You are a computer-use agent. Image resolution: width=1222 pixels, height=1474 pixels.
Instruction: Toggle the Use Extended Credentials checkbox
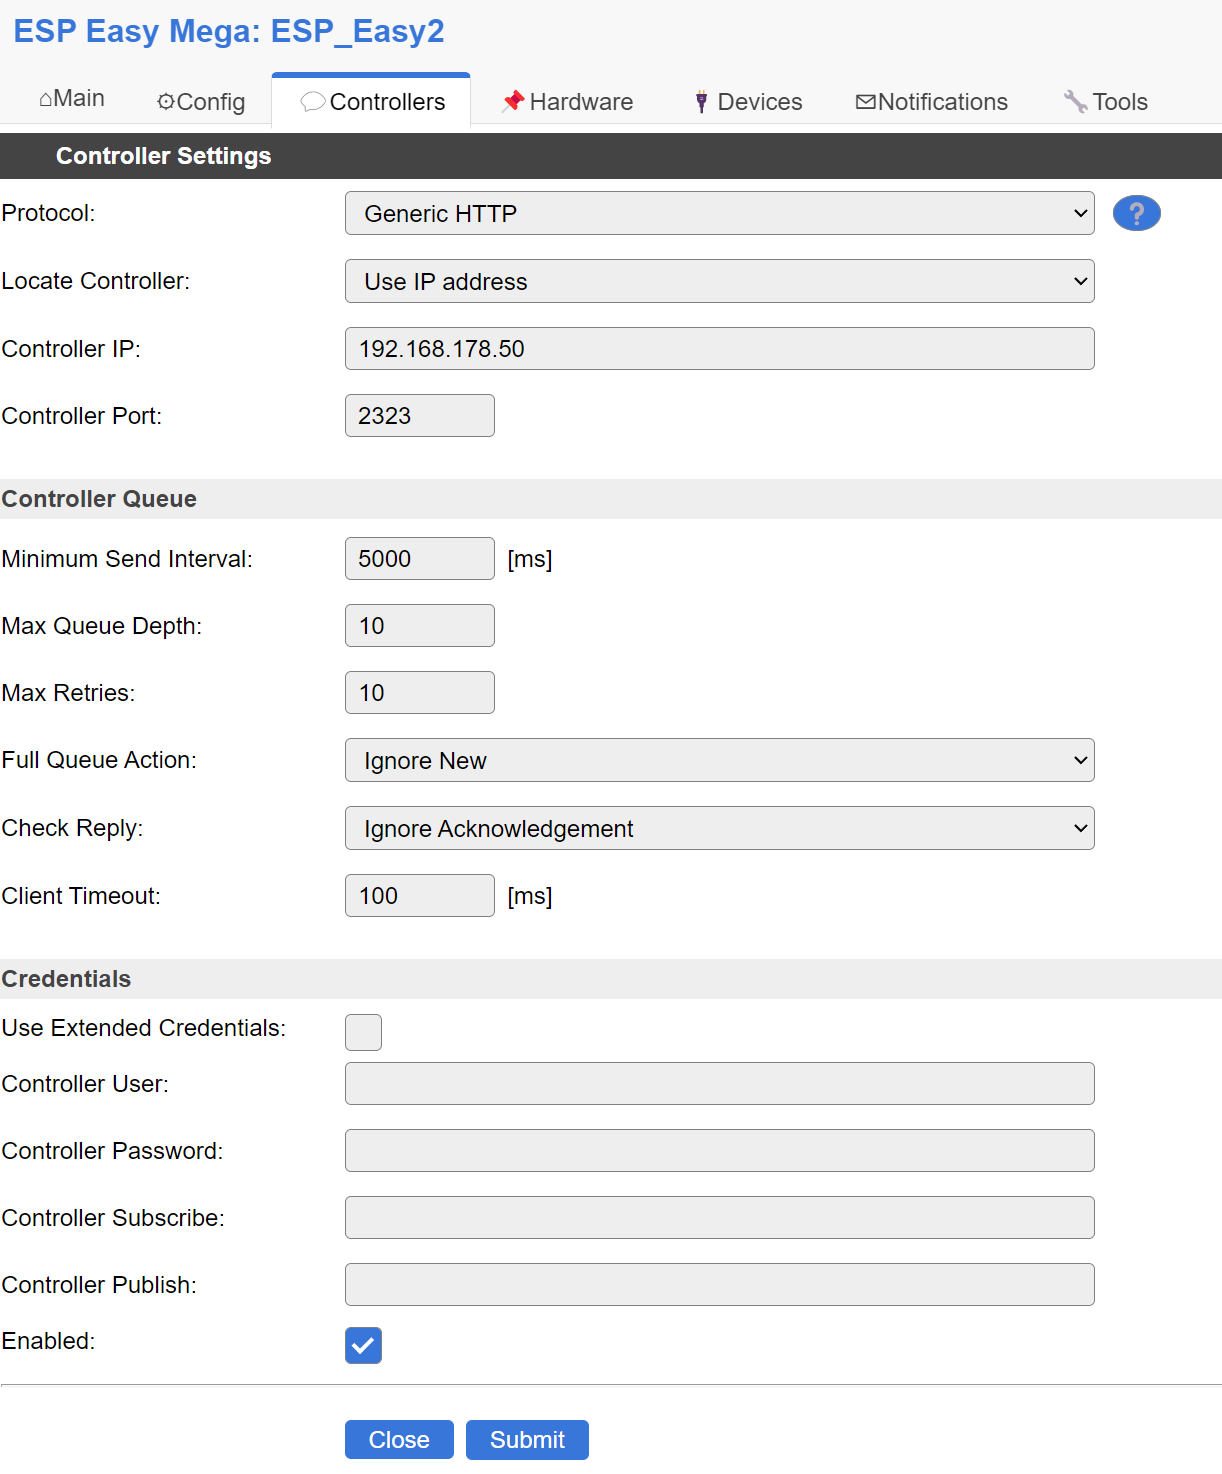[x=363, y=1032]
